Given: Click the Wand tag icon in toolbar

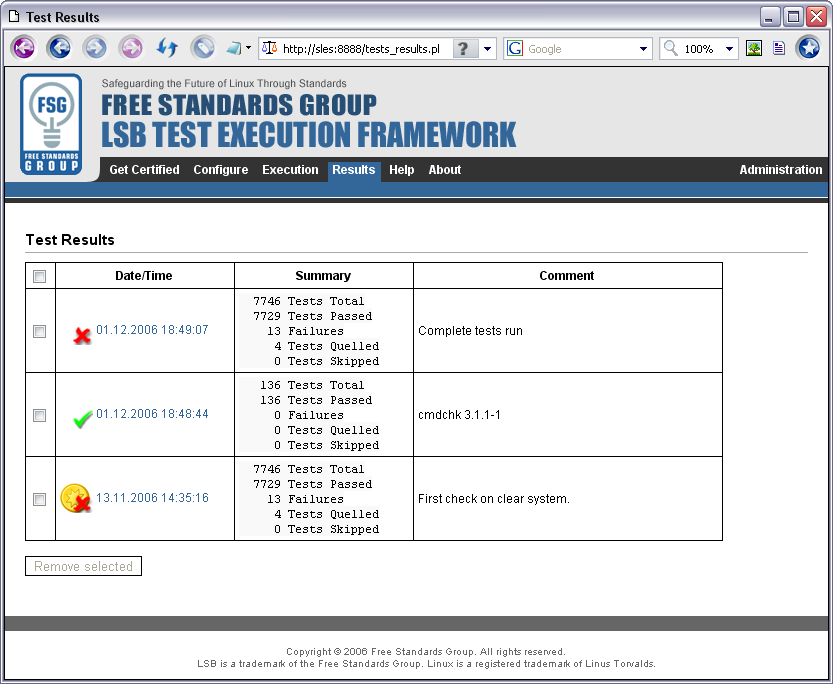Looking at the screenshot, I should [x=203, y=48].
